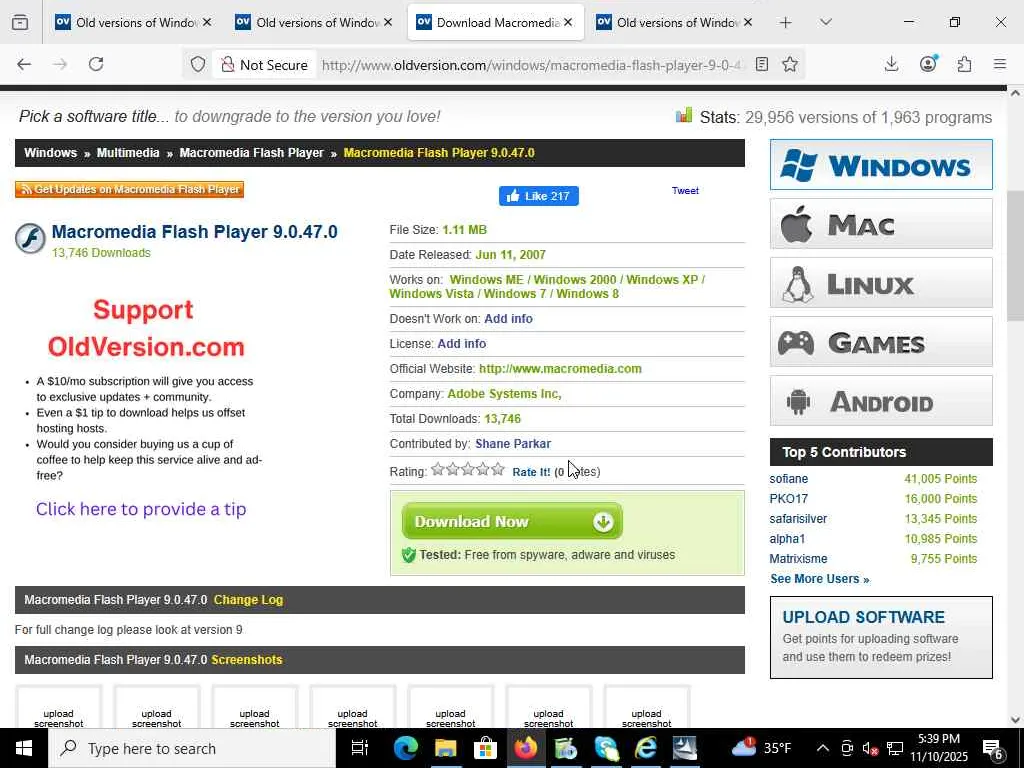Click the Windows breadcrumb link
Image resolution: width=1024 pixels, height=768 pixels.
pyautogui.click(x=50, y=153)
